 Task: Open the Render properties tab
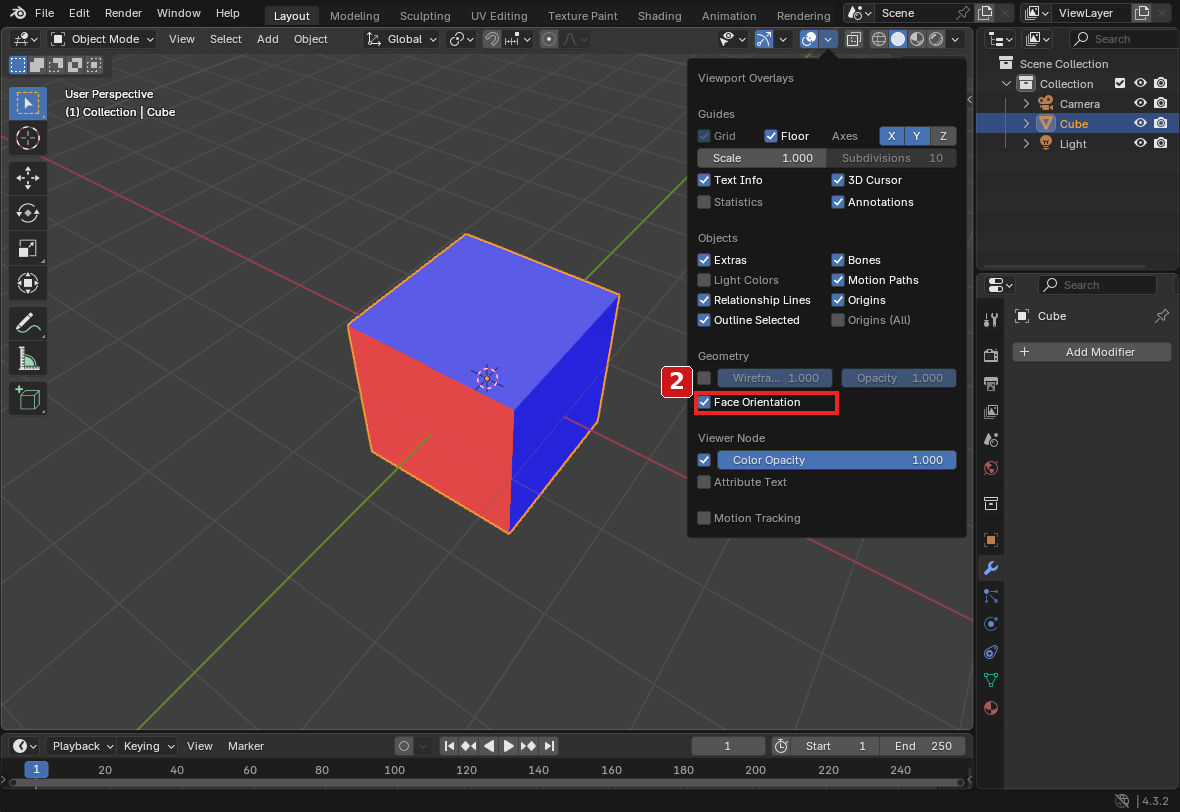(x=991, y=355)
